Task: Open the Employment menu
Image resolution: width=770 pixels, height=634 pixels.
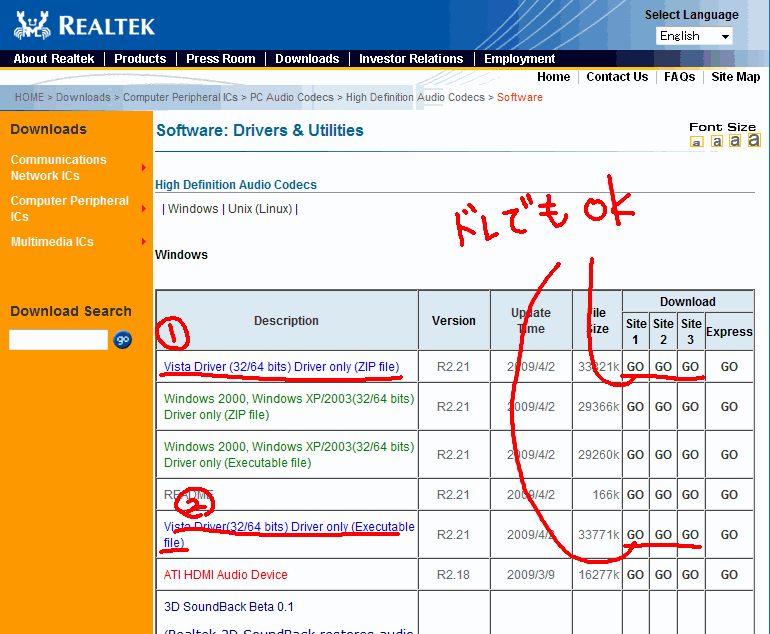Action: (520, 58)
